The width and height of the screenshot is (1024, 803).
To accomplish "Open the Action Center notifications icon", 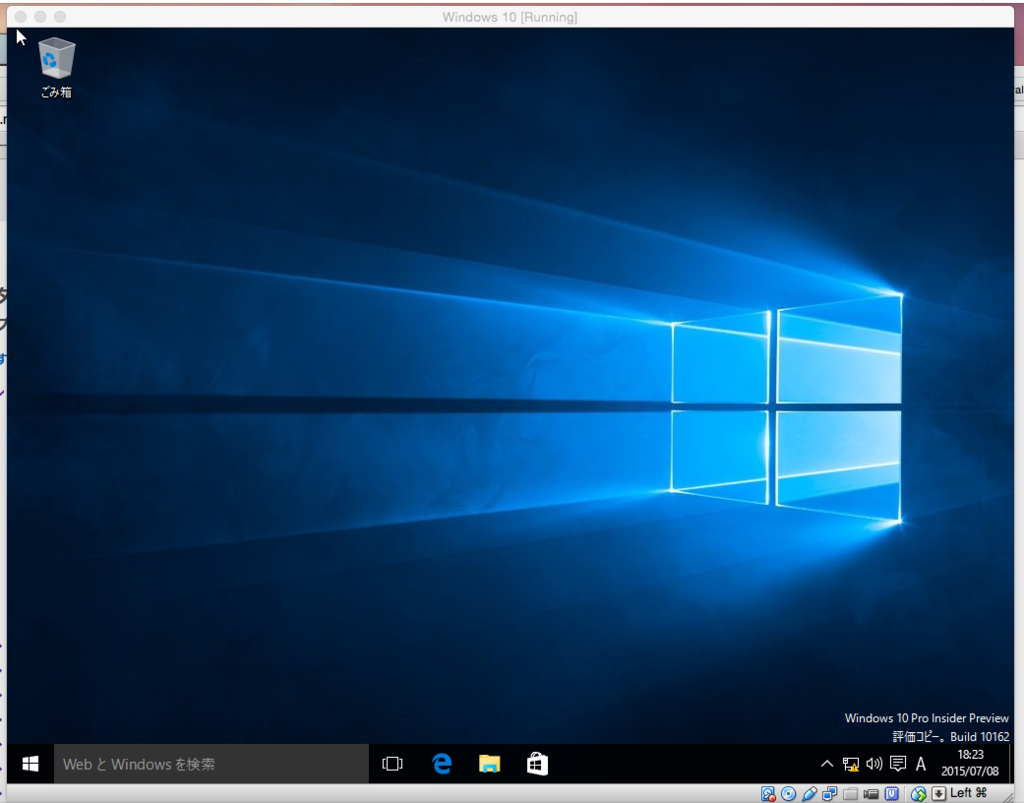I will coord(898,764).
